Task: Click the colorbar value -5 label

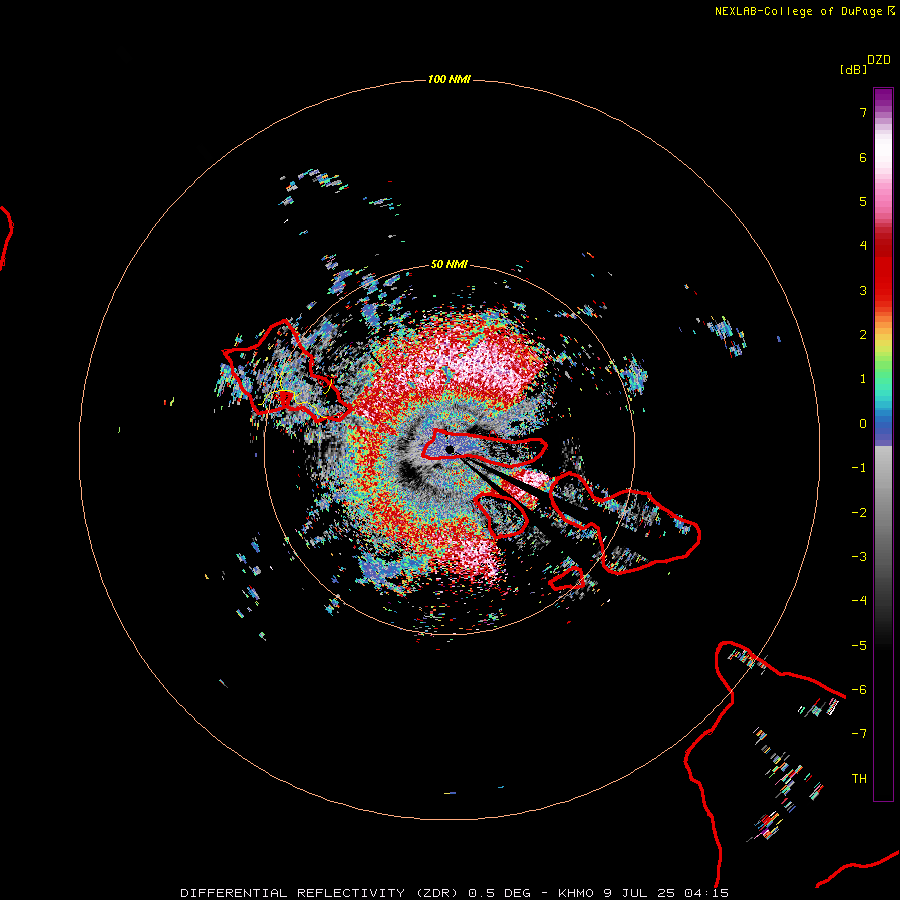Action: pyautogui.click(x=859, y=646)
